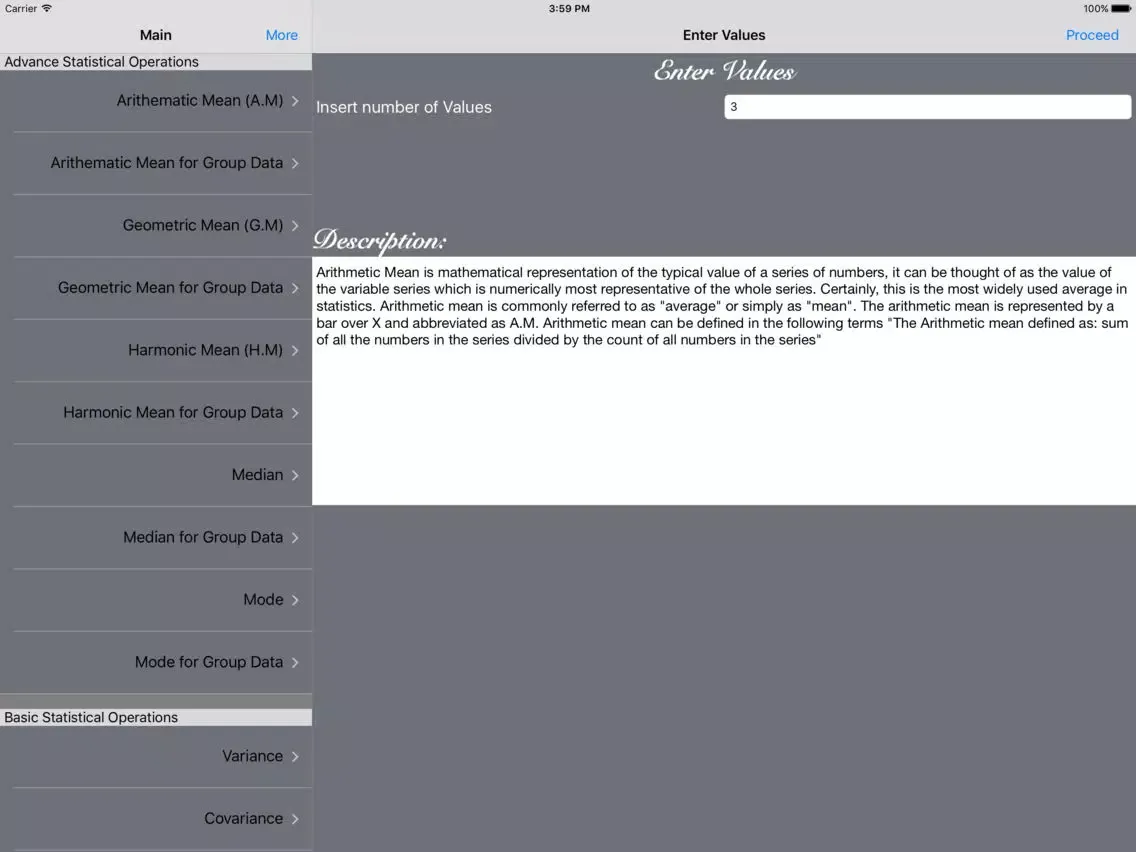Viewport: 1136px width, 852px height.
Task: Select the Mode operation
Action: pos(156,599)
